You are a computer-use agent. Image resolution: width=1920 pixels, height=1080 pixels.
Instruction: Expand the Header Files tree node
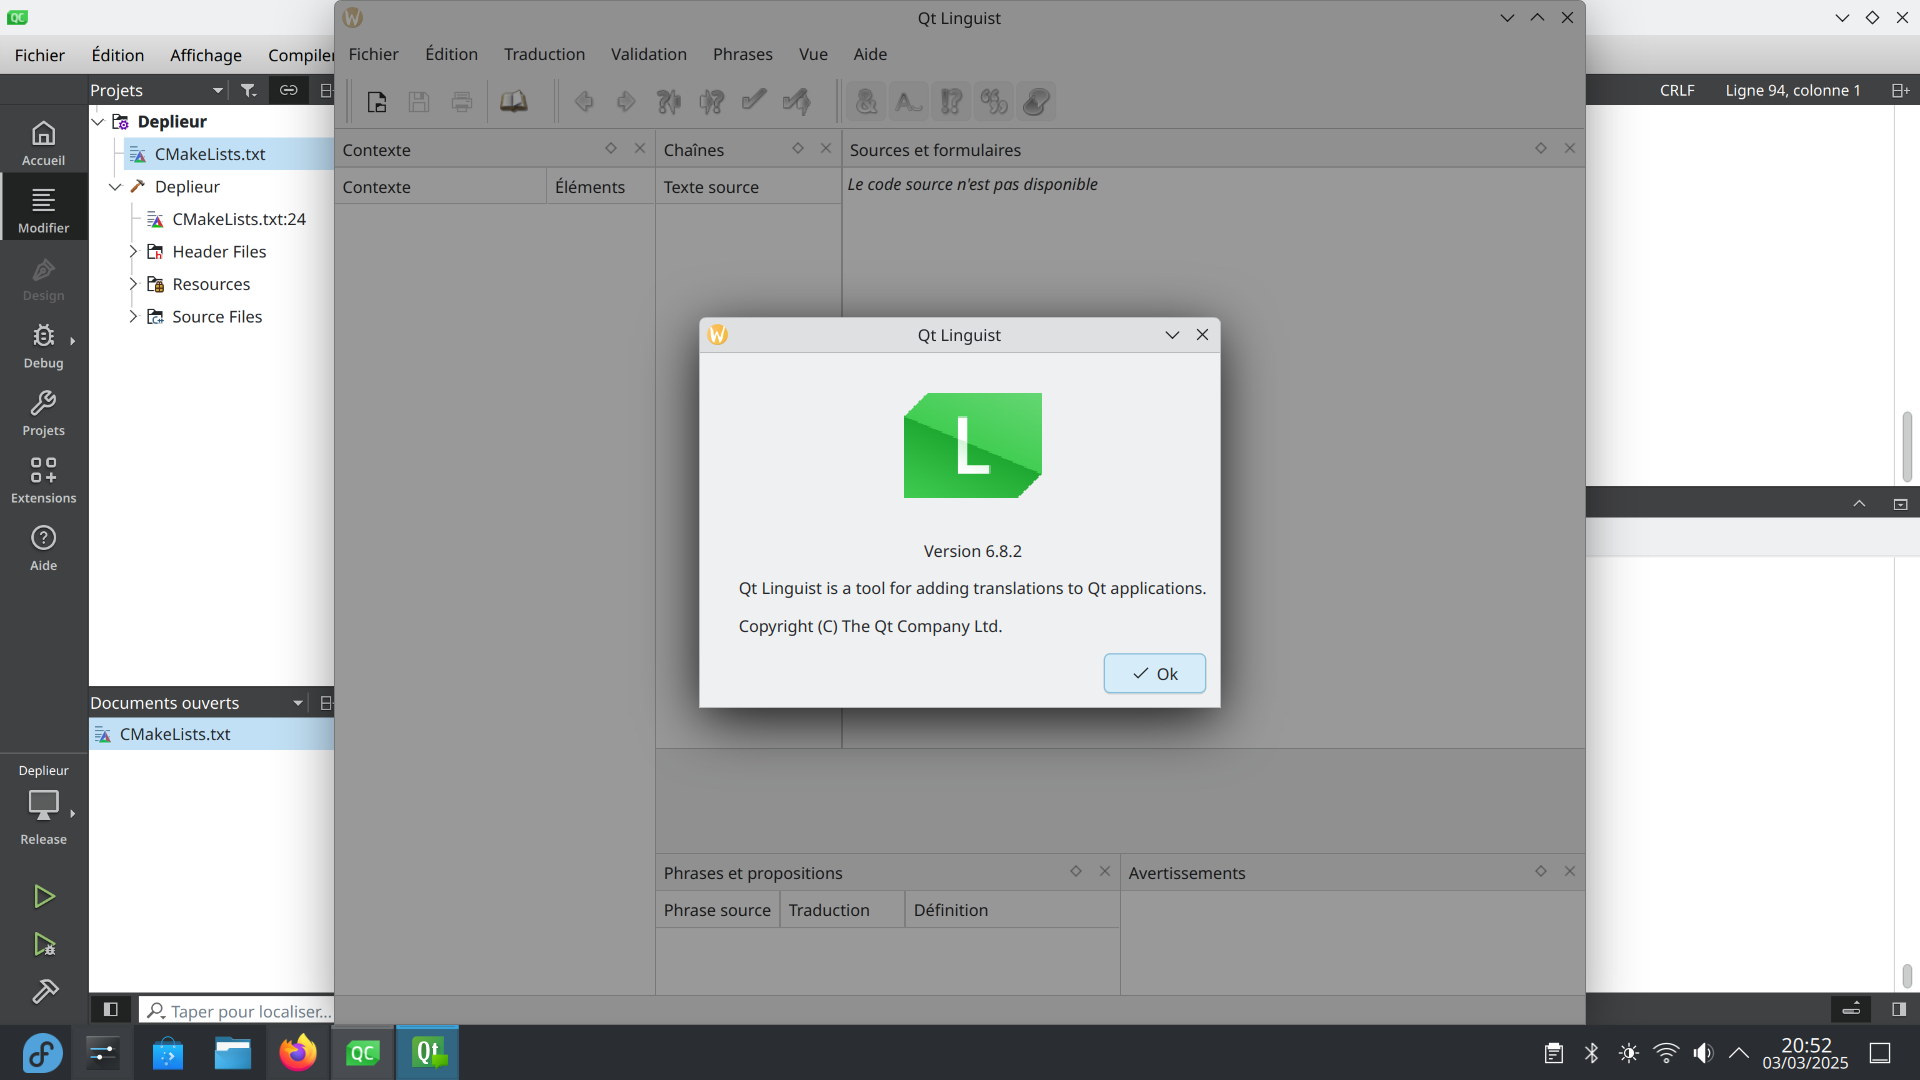133,252
